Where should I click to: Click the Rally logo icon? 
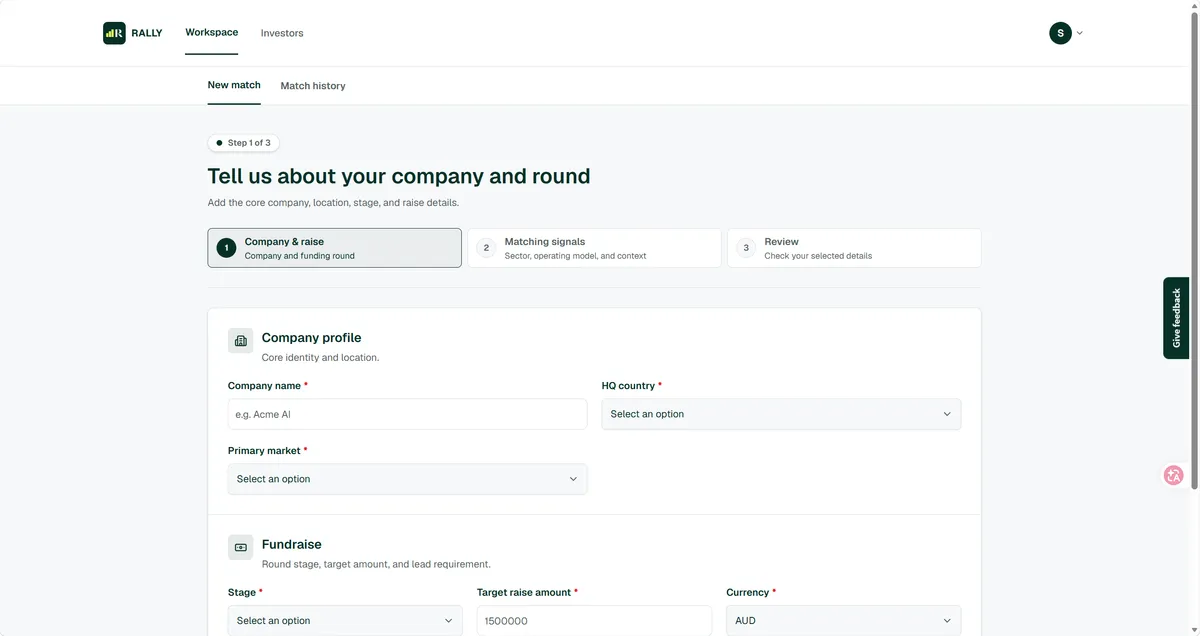pos(114,33)
